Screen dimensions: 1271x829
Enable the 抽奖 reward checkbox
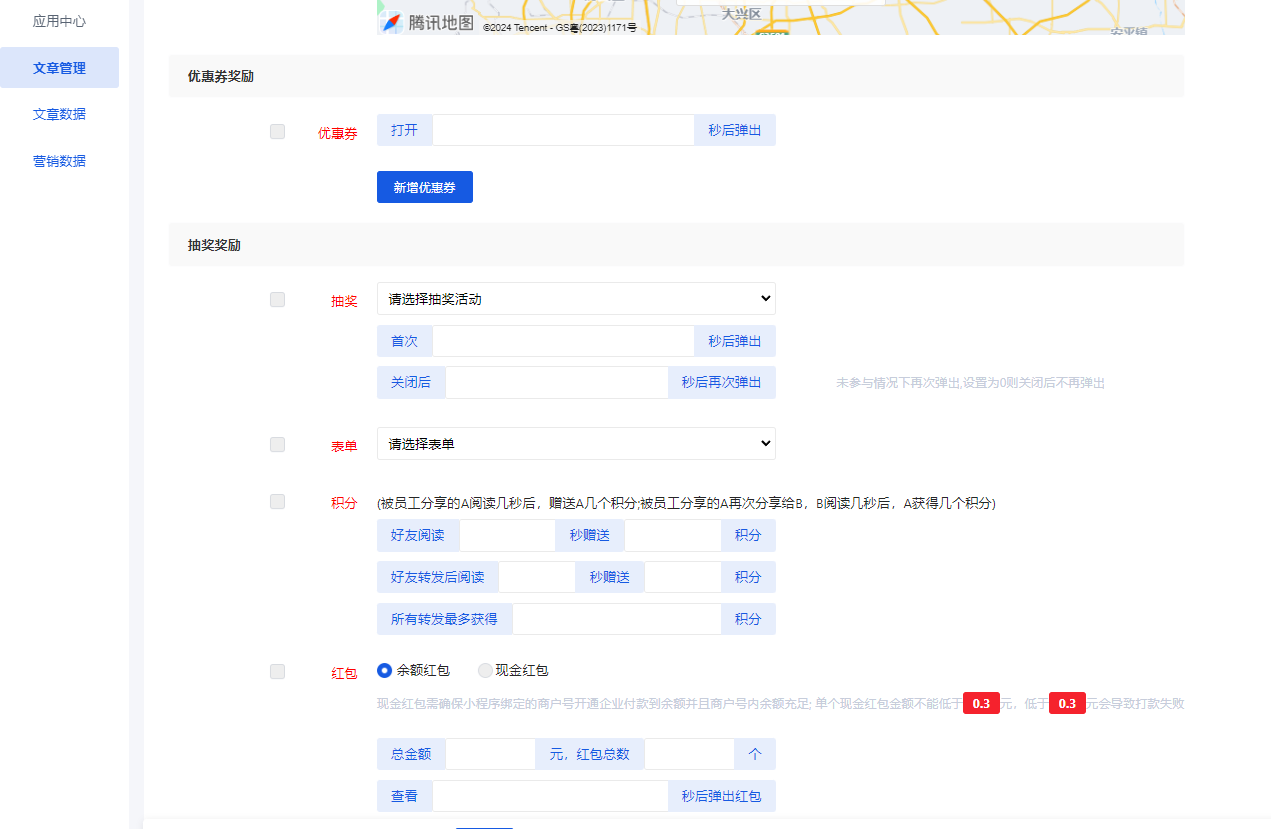pyautogui.click(x=277, y=298)
